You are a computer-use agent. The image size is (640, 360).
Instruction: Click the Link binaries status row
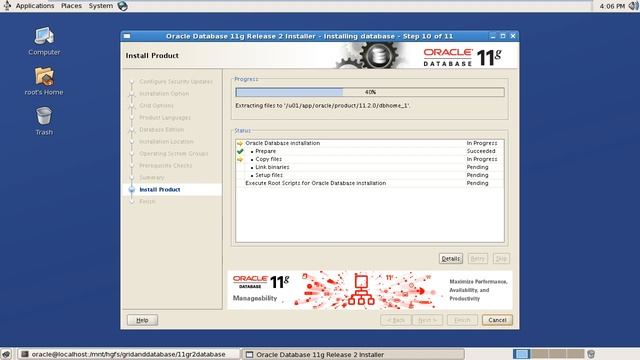pos(370,167)
